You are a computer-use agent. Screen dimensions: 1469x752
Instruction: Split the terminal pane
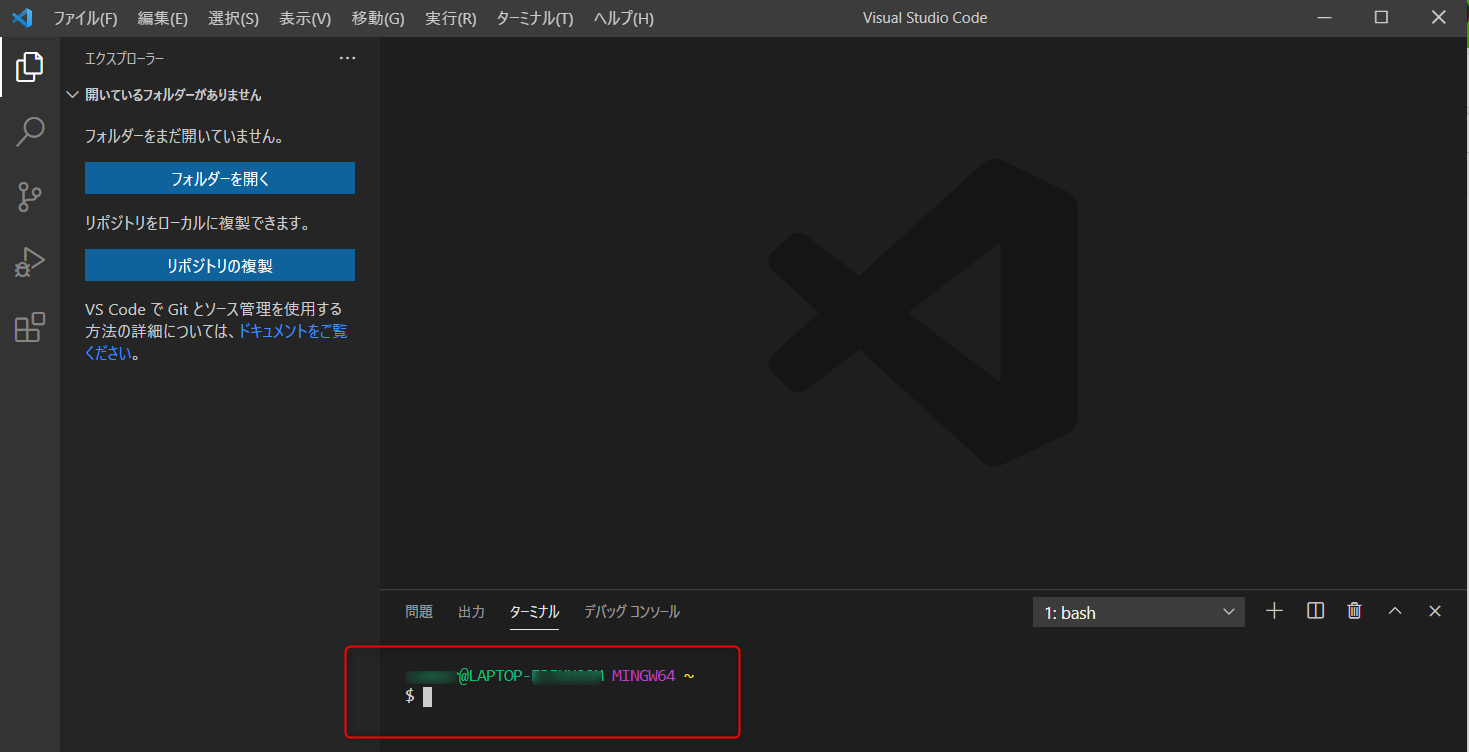point(1316,611)
